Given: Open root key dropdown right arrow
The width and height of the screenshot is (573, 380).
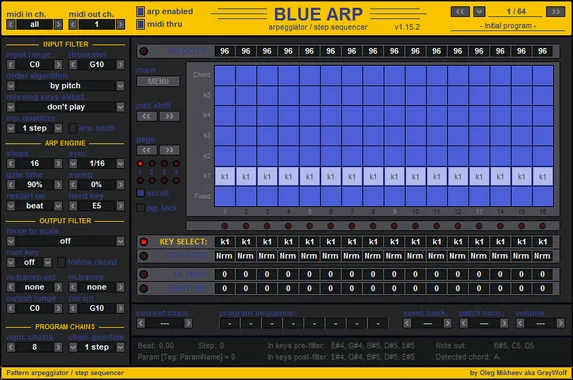Looking at the screenshot, I should tap(48, 262).
